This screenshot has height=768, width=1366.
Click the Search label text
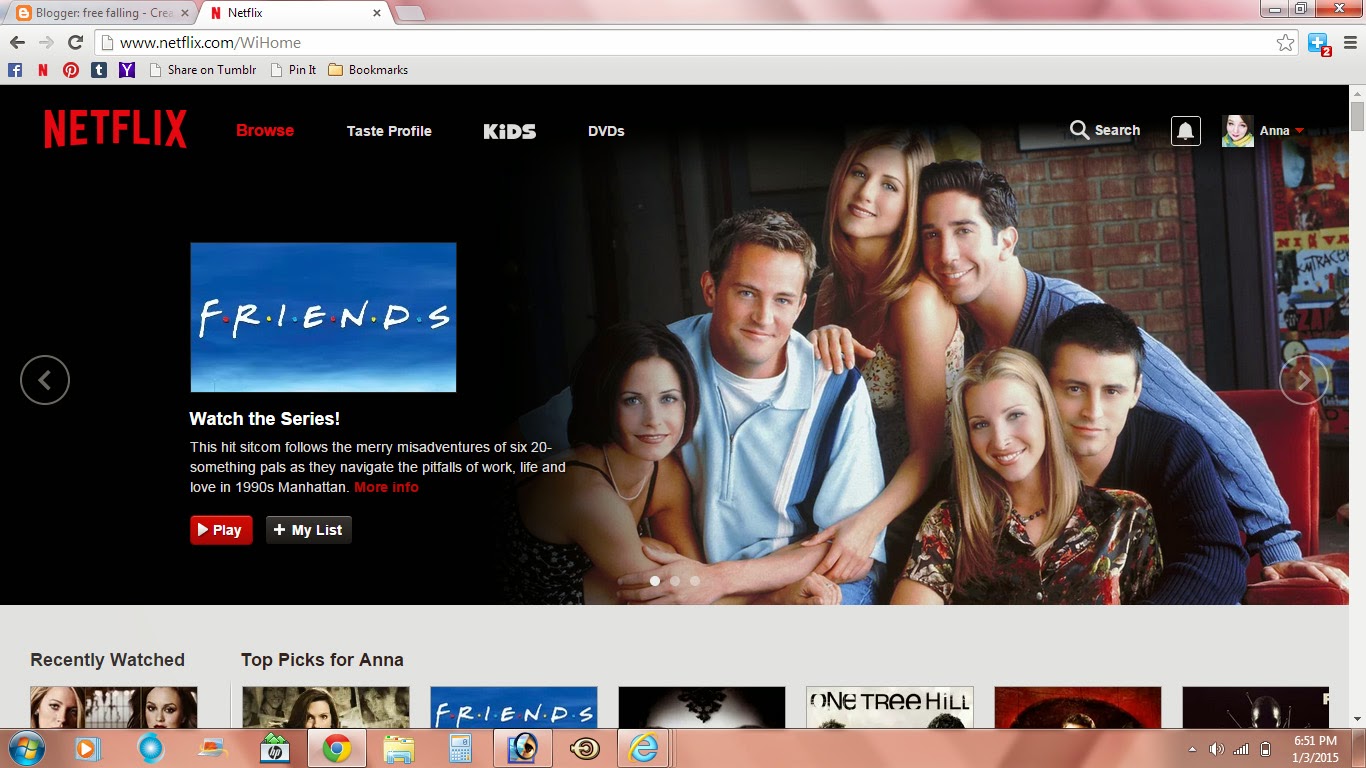[x=1117, y=130]
